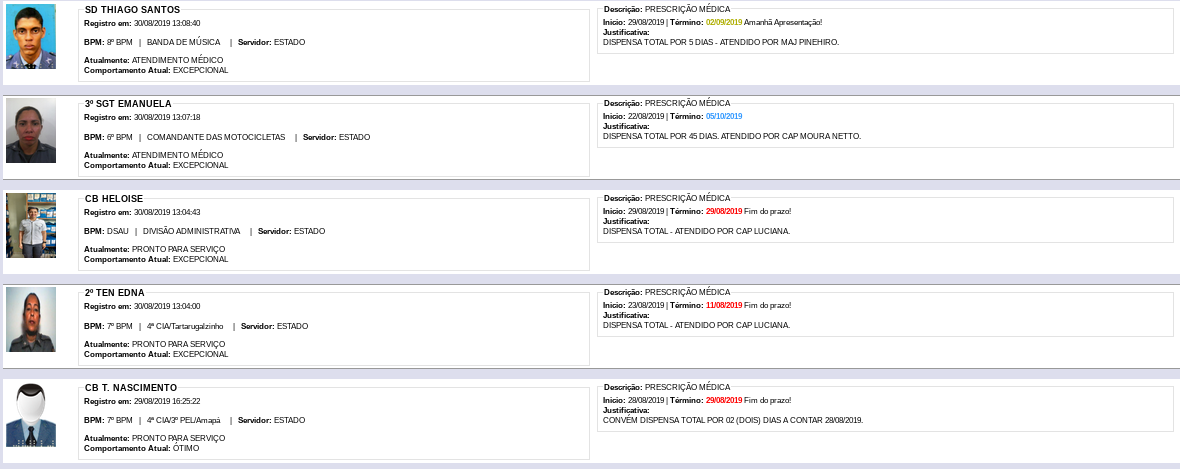Click BANDA DE MÚSICA unit text
Screen dimensions: 1180x469
pyautogui.click(x=184, y=42)
